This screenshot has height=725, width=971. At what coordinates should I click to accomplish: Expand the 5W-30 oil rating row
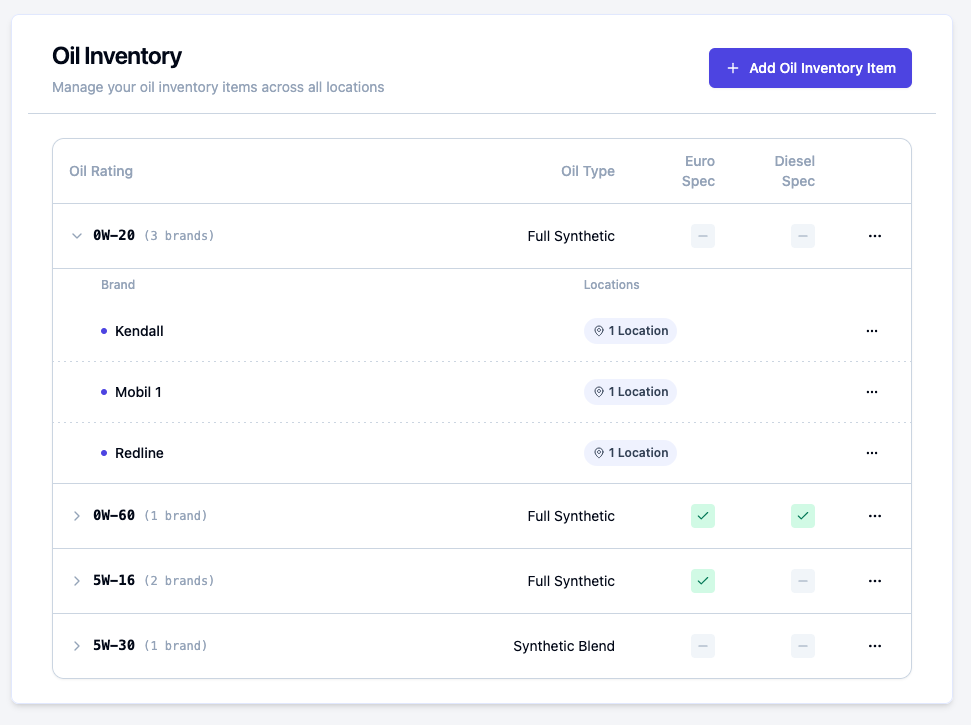coord(77,646)
